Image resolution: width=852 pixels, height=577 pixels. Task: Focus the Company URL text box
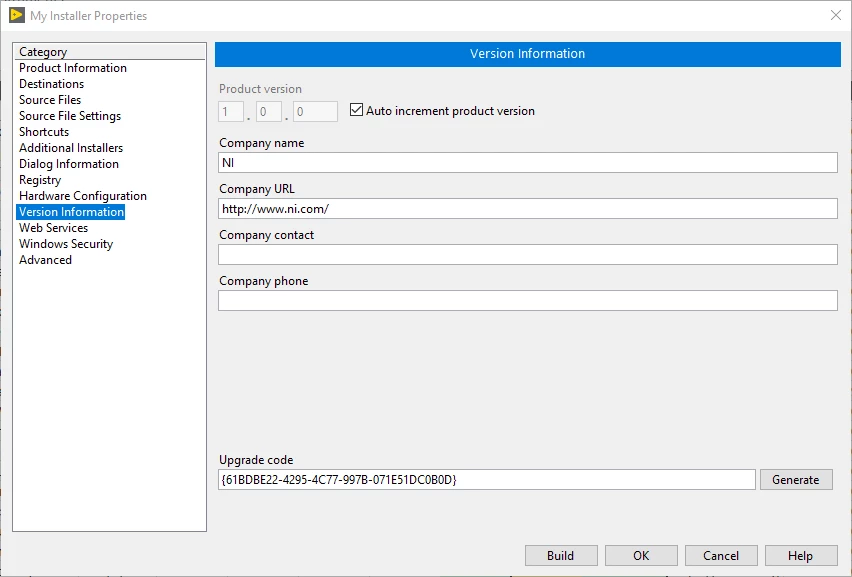528,209
